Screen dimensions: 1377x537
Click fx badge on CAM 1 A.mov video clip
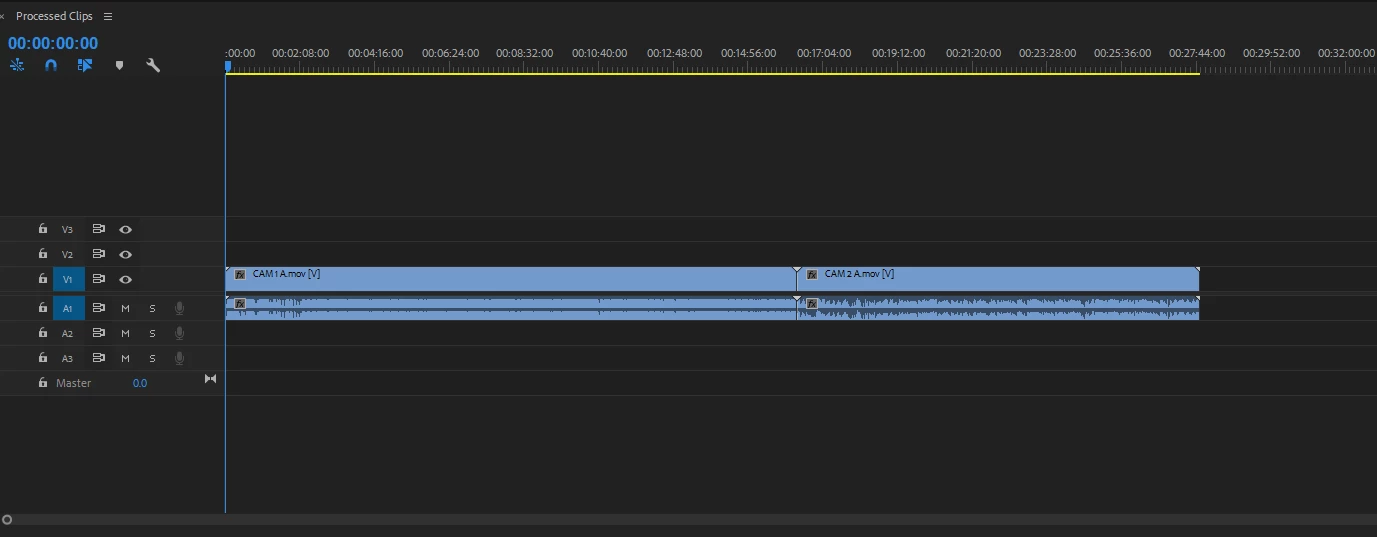[x=240, y=274]
